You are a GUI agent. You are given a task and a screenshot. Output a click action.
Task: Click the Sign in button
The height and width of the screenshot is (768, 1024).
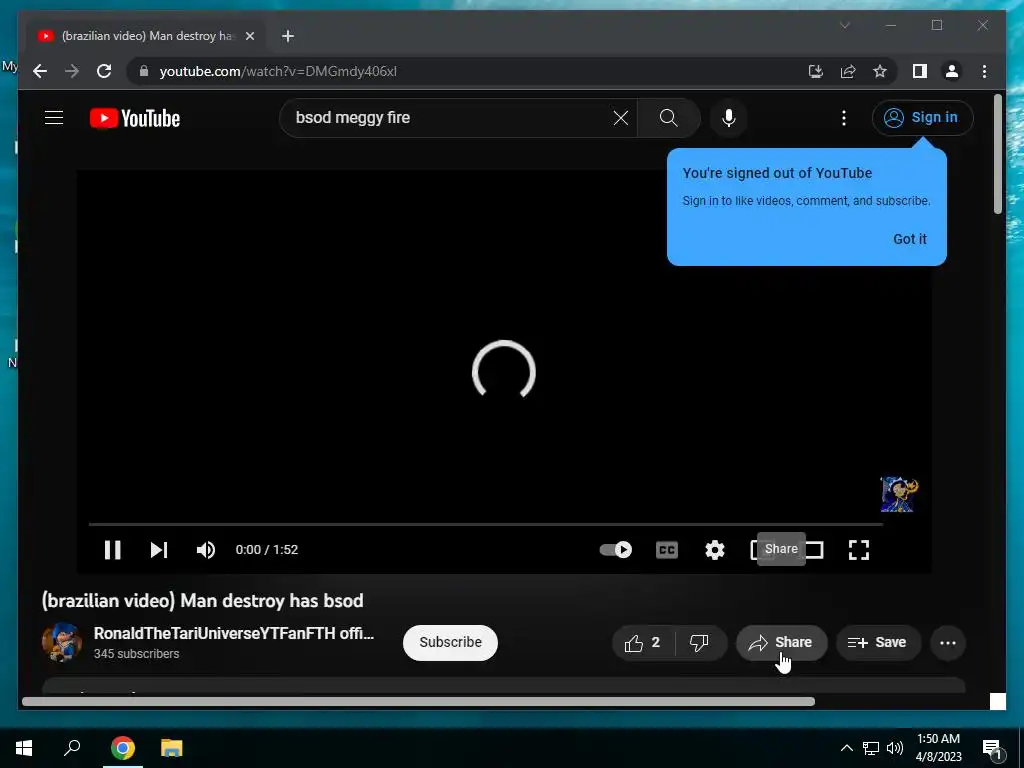(922, 118)
